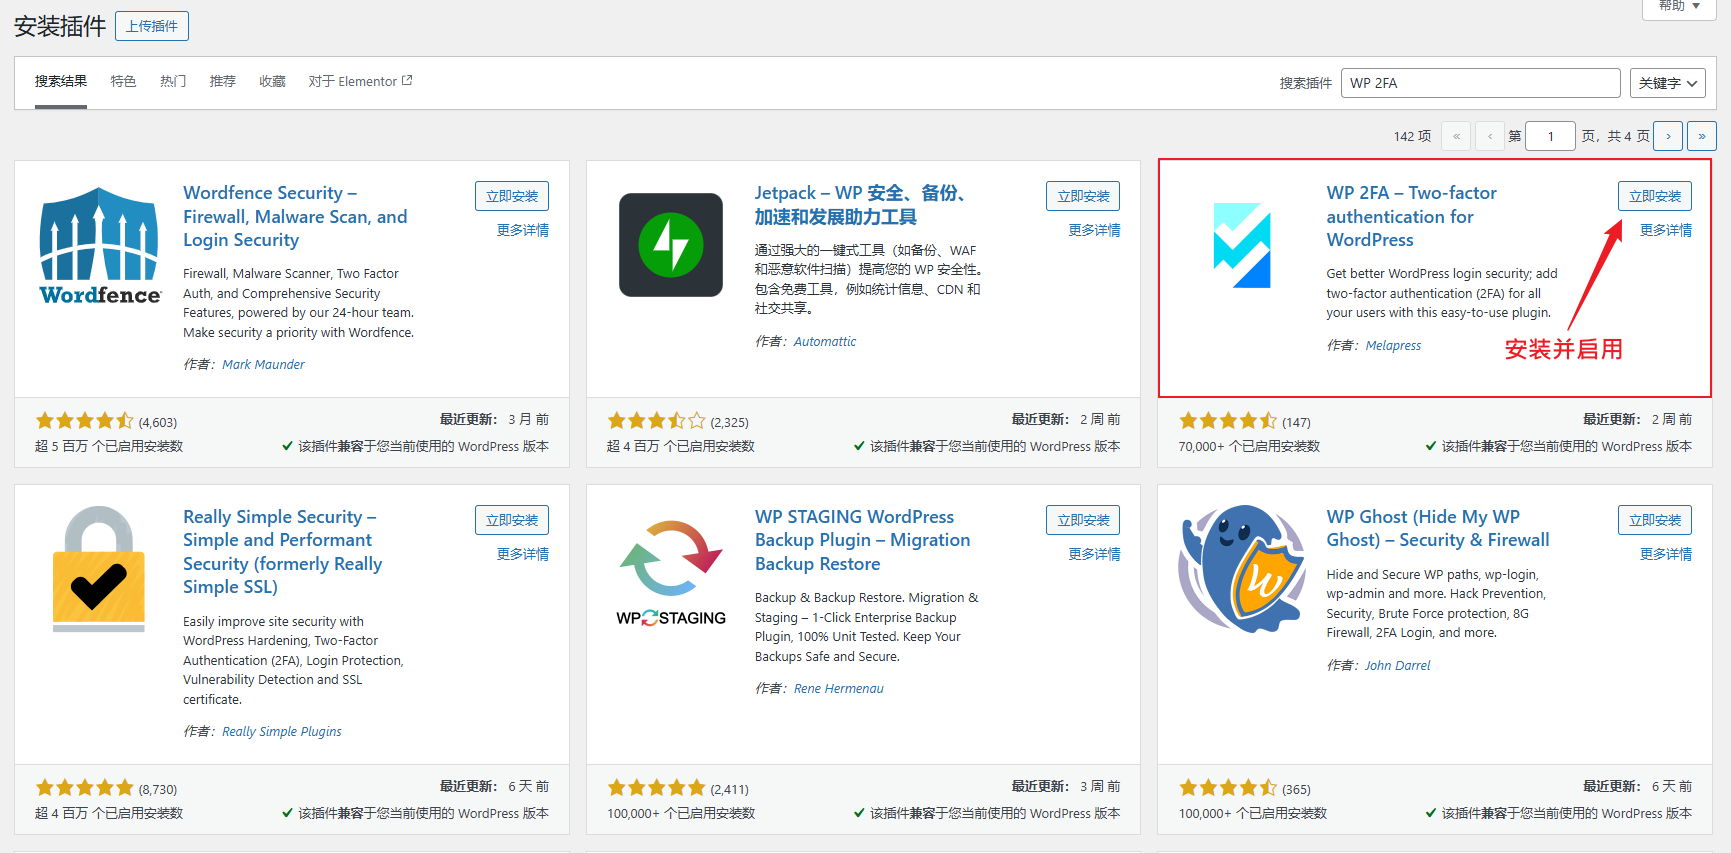Open 更多详情 for Wordfence Security

[522, 230]
